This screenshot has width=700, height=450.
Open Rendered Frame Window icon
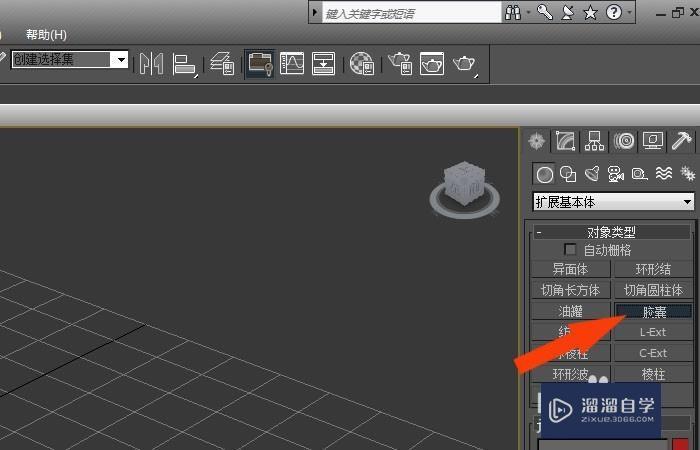coord(432,63)
